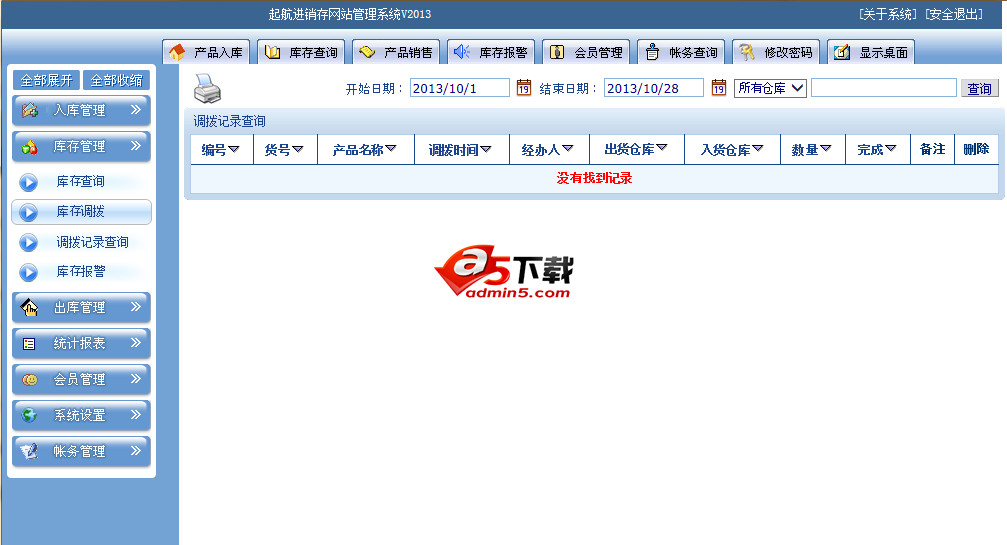Click the 结束日期 input field

tap(654, 88)
